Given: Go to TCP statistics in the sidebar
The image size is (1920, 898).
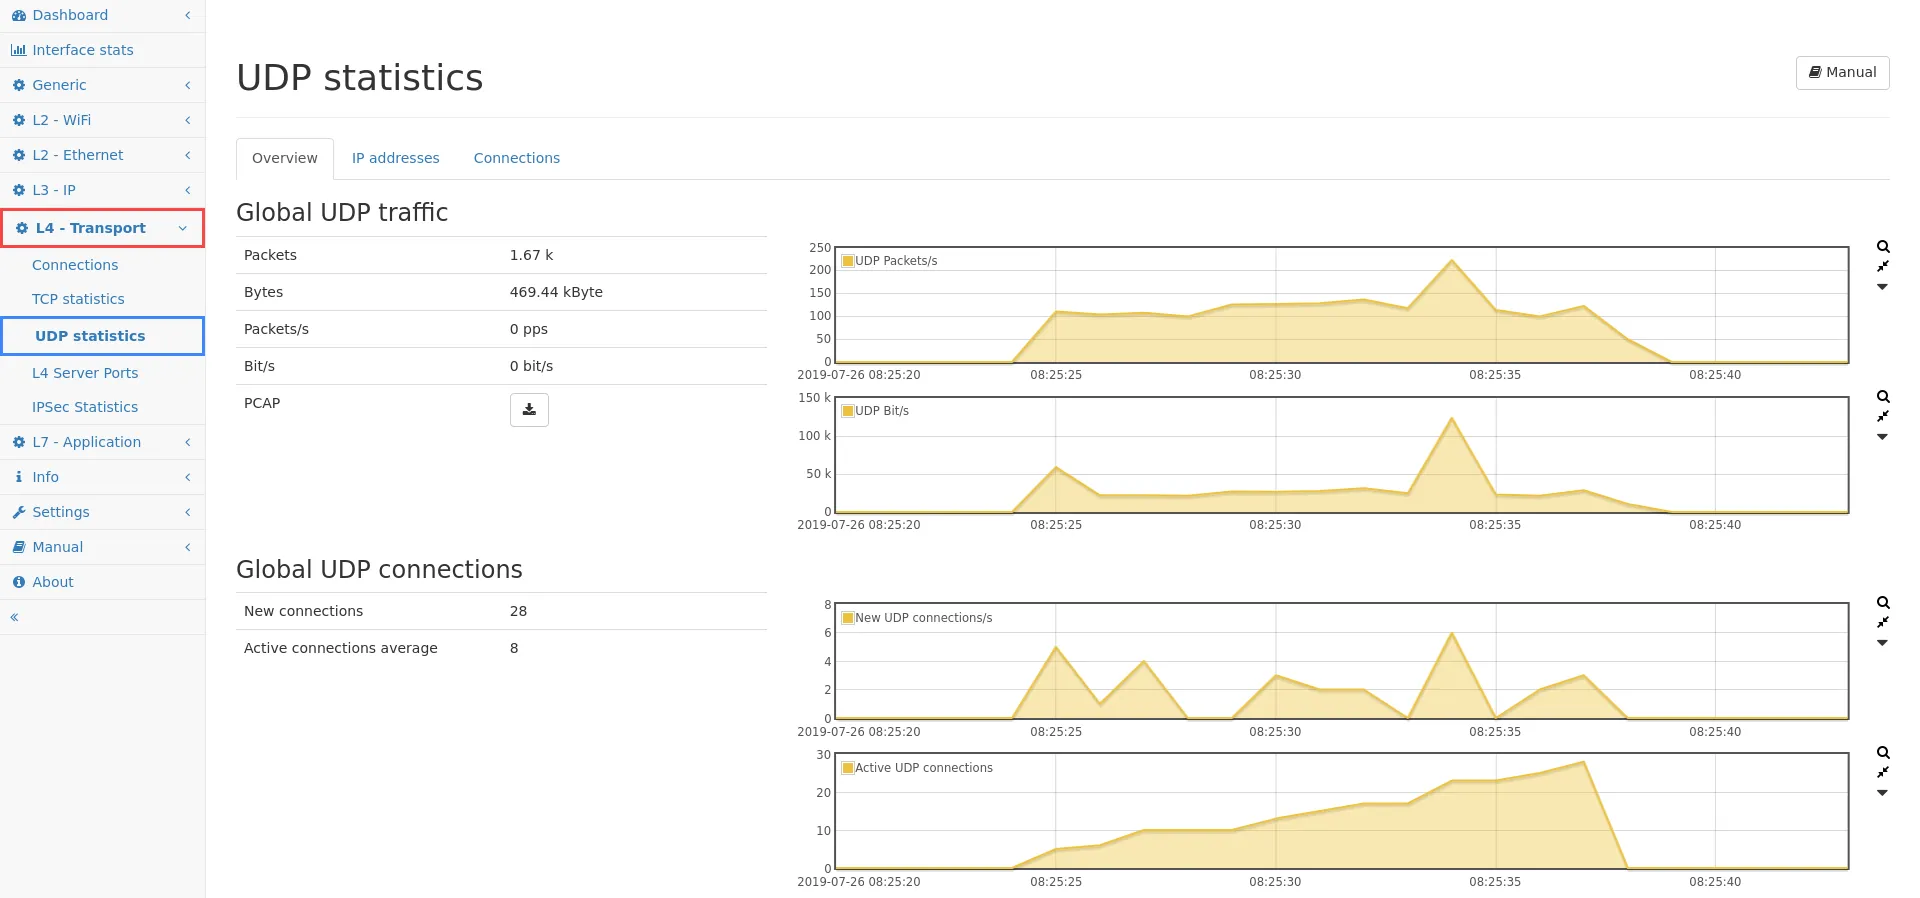Looking at the screenshot, I should coord(78,299).
